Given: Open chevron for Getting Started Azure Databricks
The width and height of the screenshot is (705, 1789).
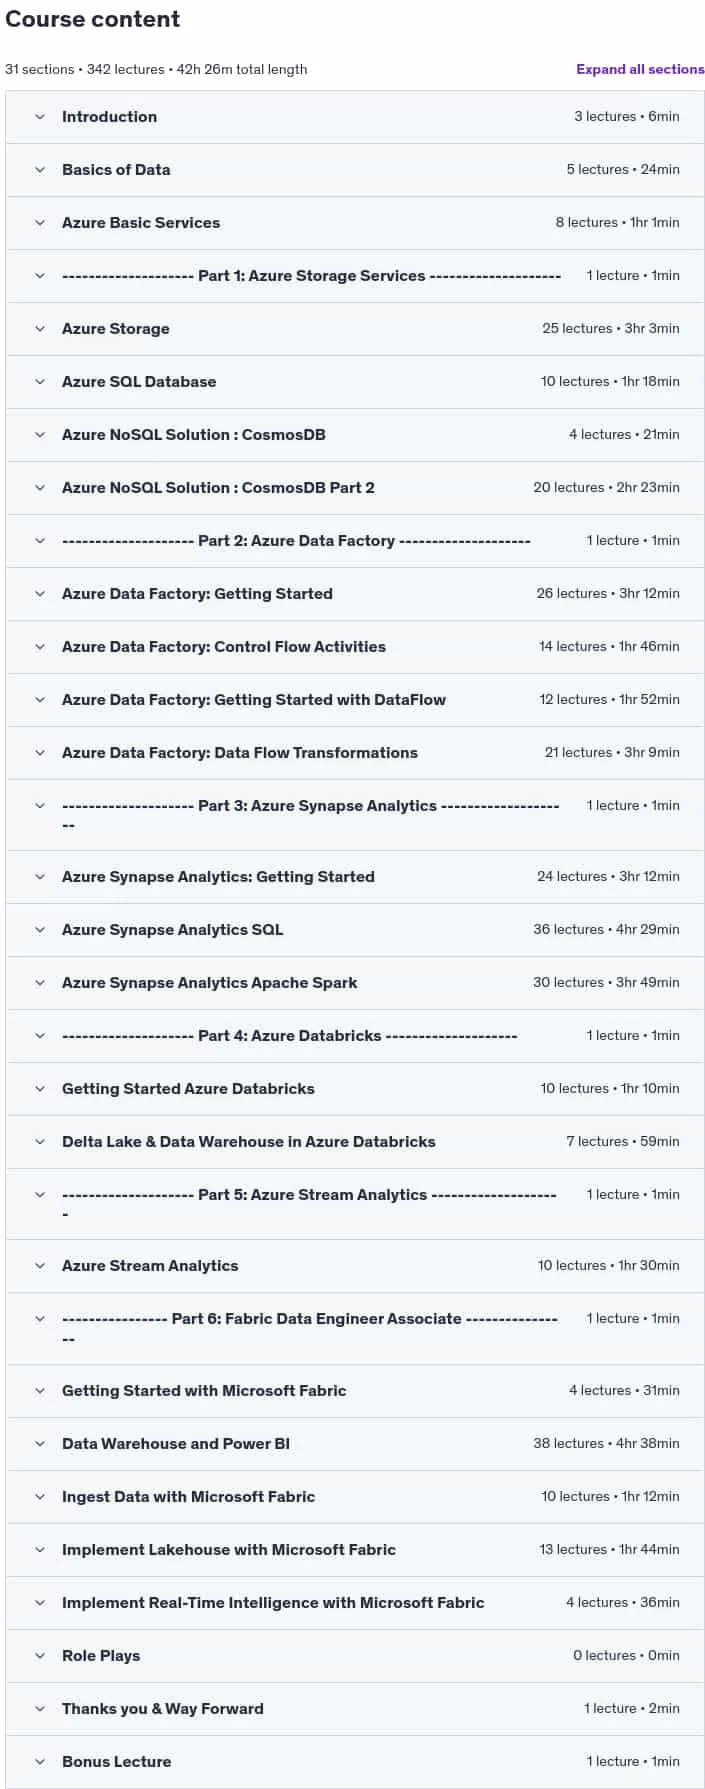Looking at the screenshot, I should coord(40,1089).
